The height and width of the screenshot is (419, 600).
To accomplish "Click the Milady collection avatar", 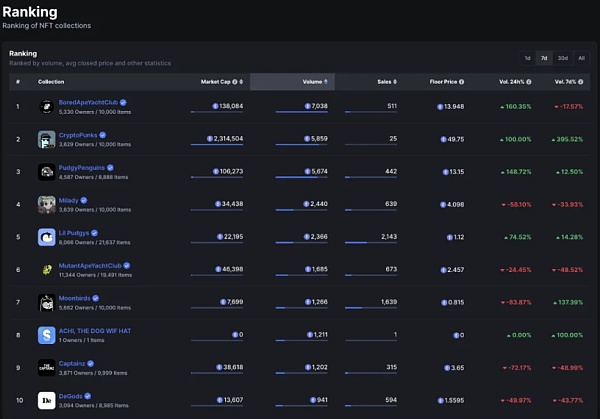I will (46, 204).
